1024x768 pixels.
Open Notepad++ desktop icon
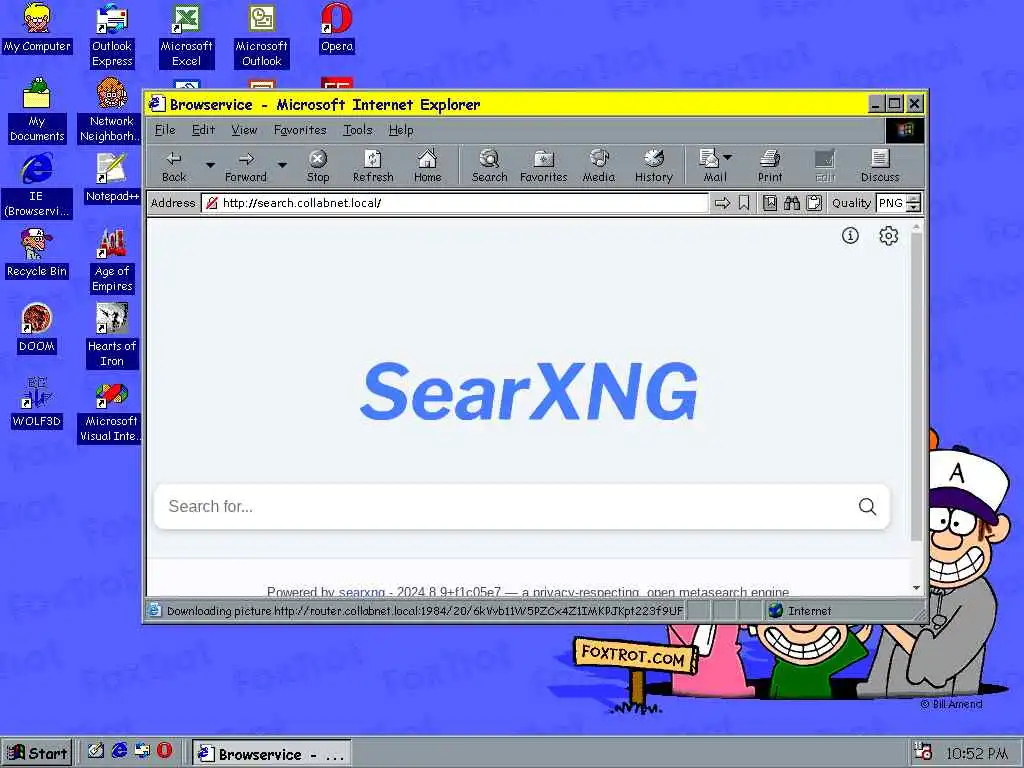[x=112, y=178]
